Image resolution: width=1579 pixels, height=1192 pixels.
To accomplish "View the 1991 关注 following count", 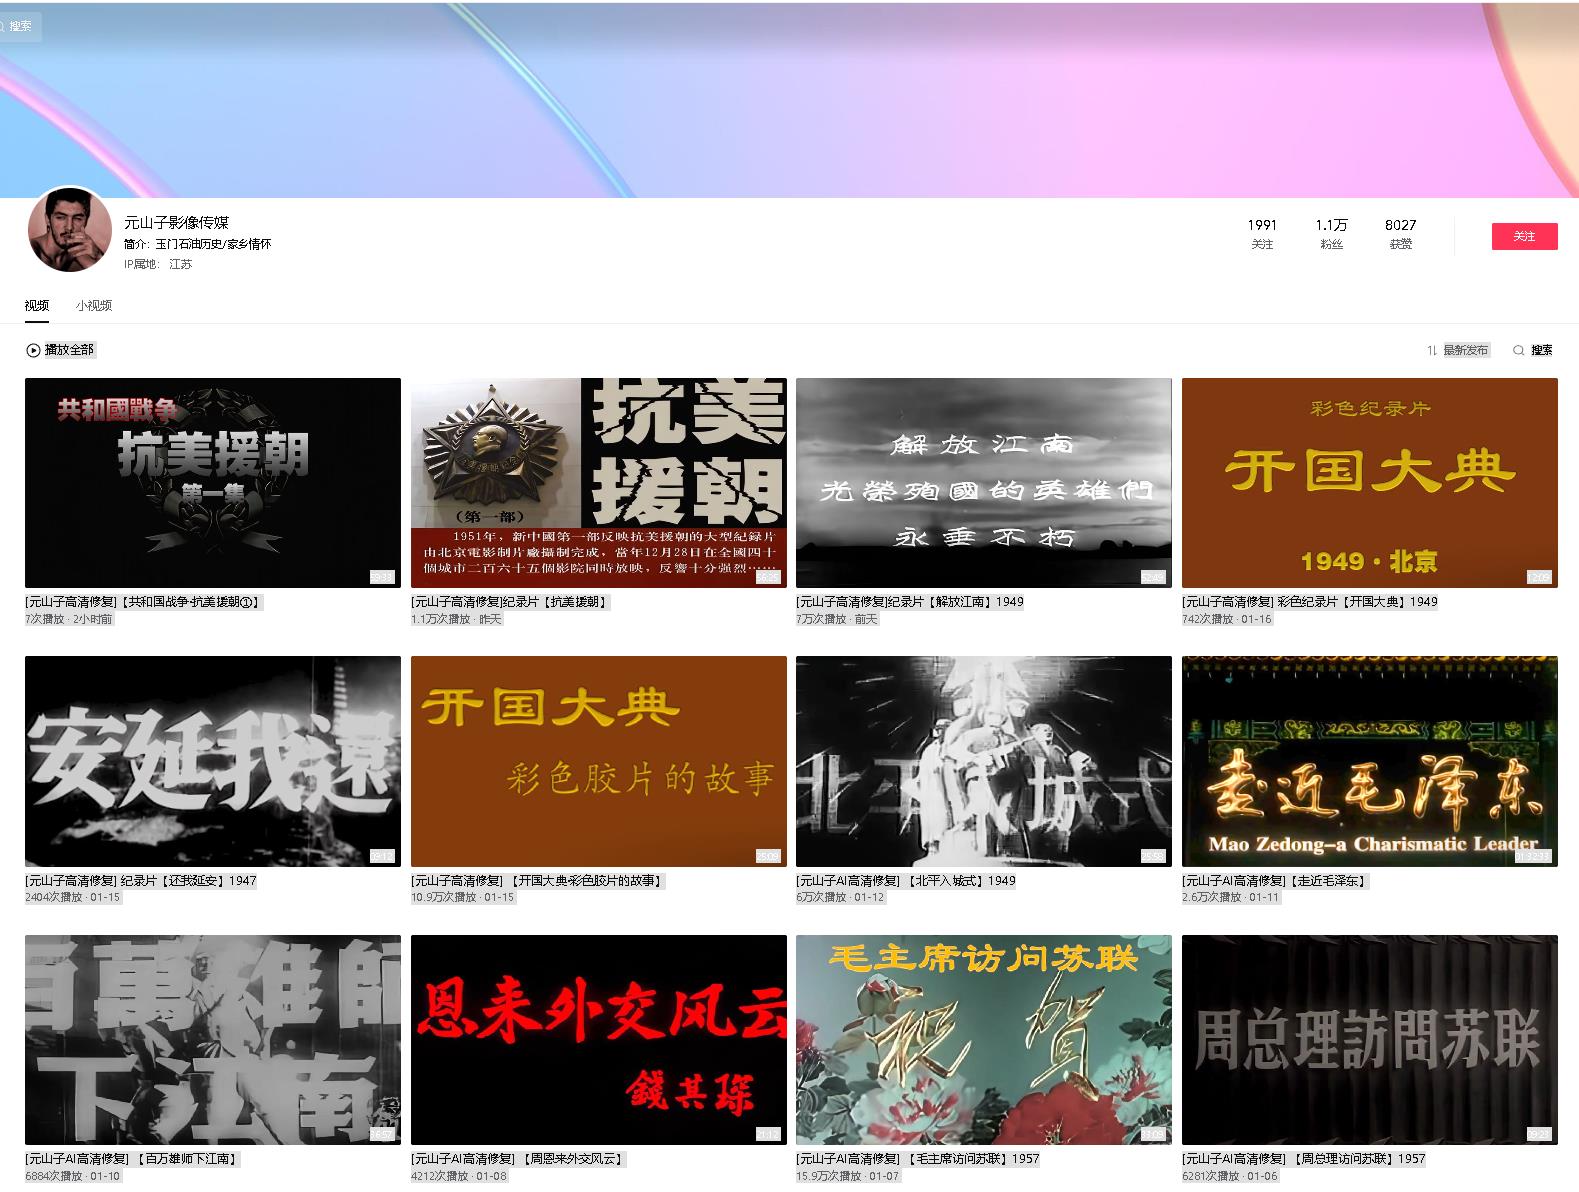I will tap(1262, 233).
